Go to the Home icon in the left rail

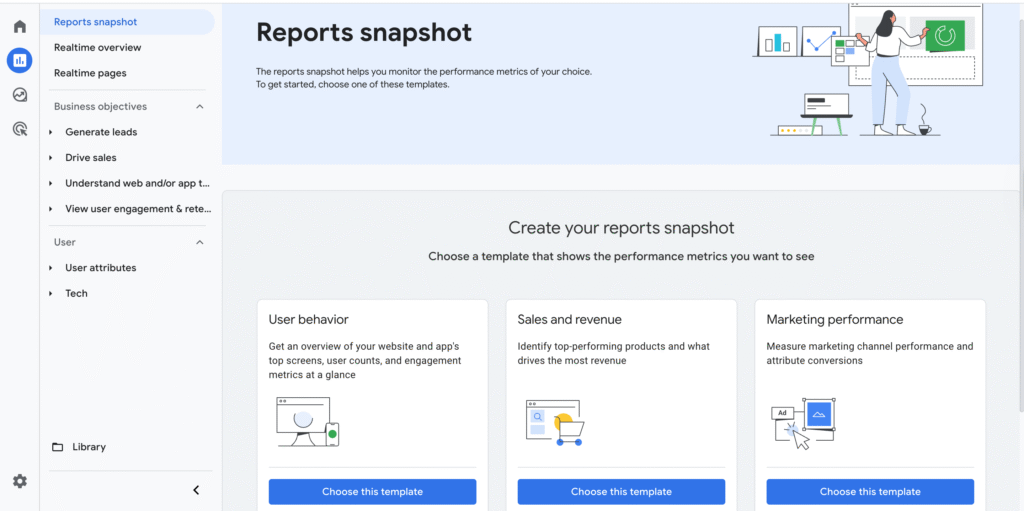point(20,27)
